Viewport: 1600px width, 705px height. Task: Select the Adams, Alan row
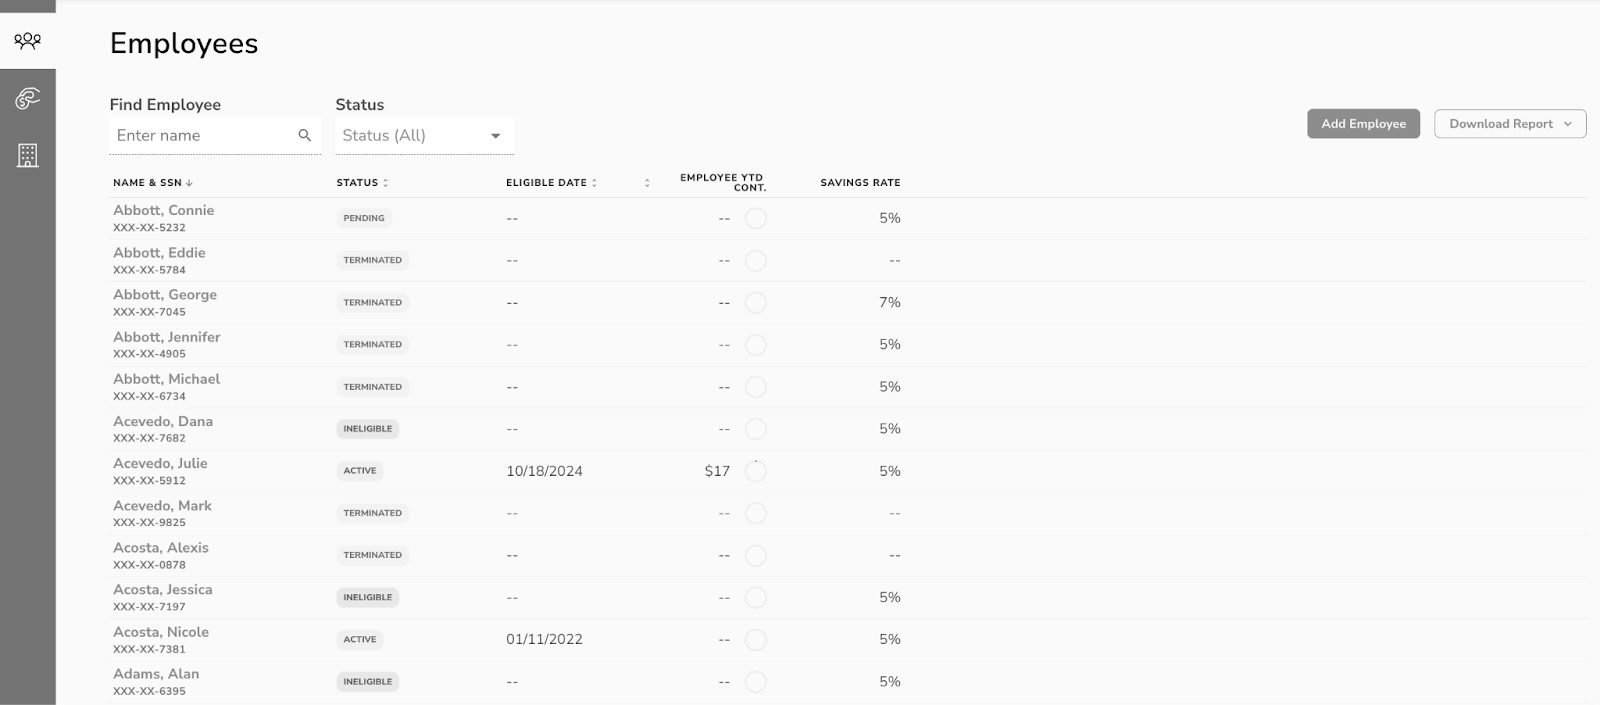click(x=848, y=682)
